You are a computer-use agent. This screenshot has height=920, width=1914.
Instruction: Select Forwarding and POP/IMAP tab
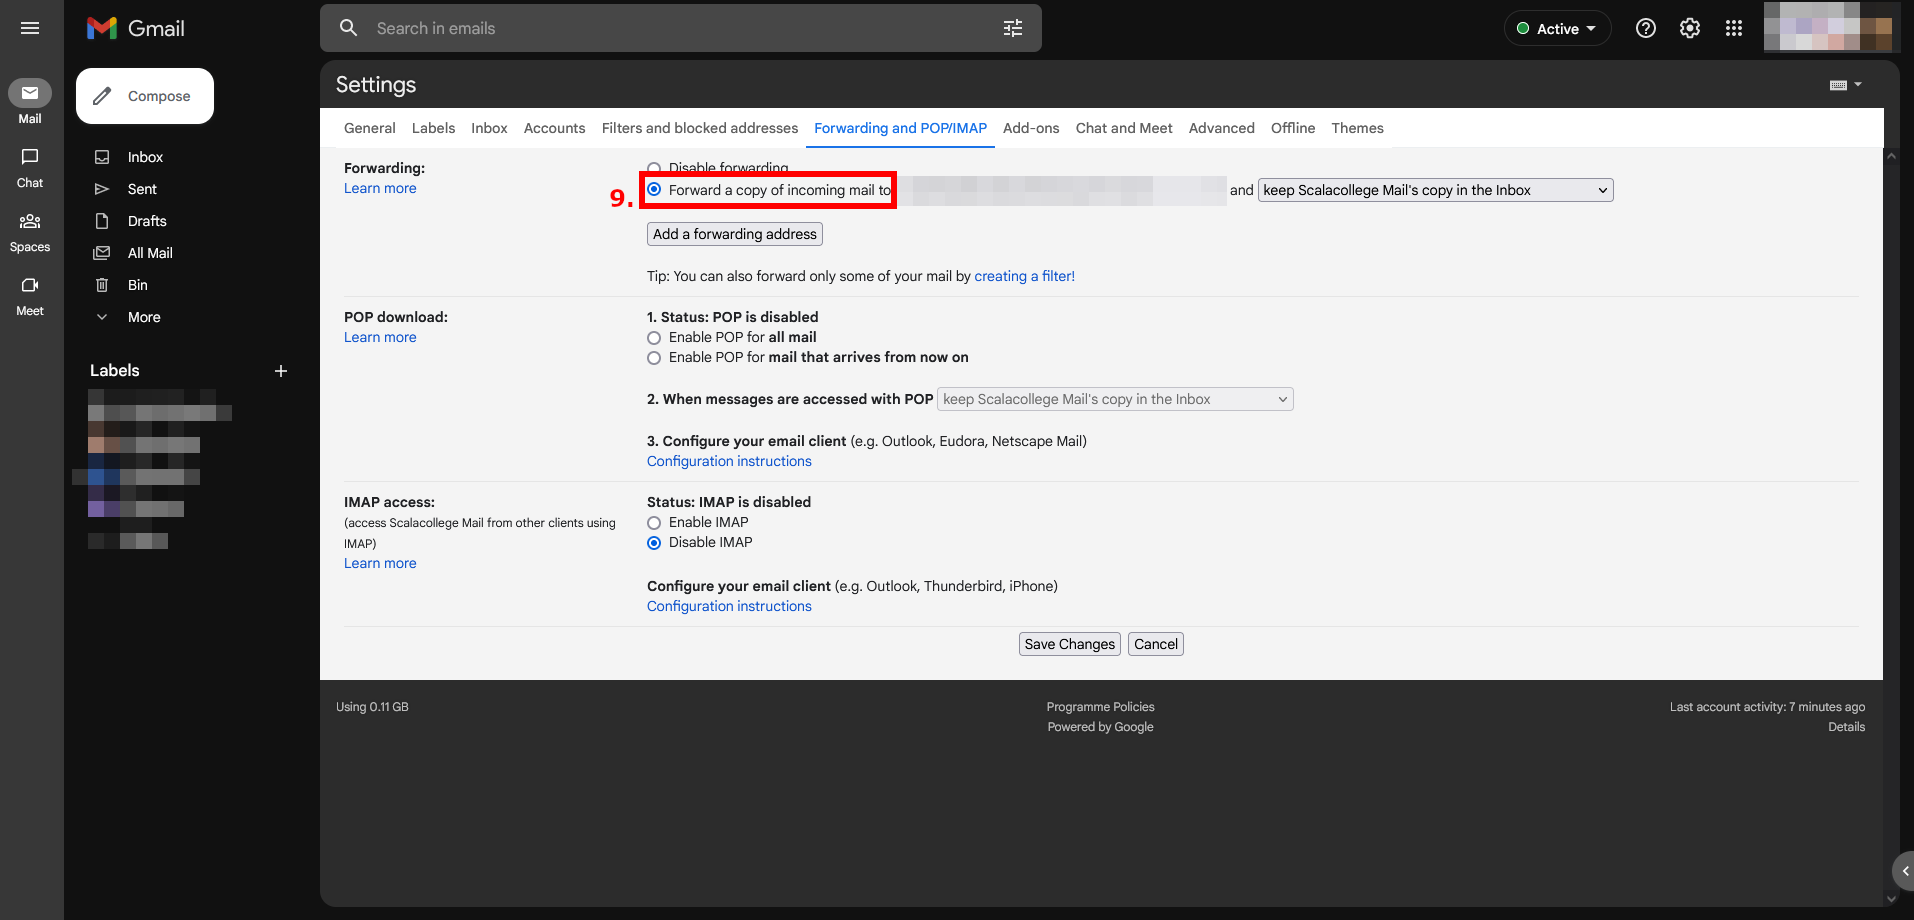point(900,128)
